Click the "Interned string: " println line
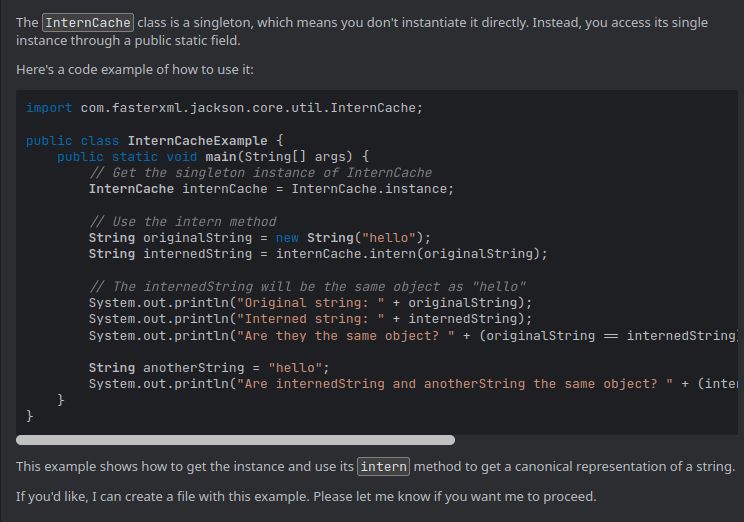This screenshot has height=522, width=744. coord(310,319)
